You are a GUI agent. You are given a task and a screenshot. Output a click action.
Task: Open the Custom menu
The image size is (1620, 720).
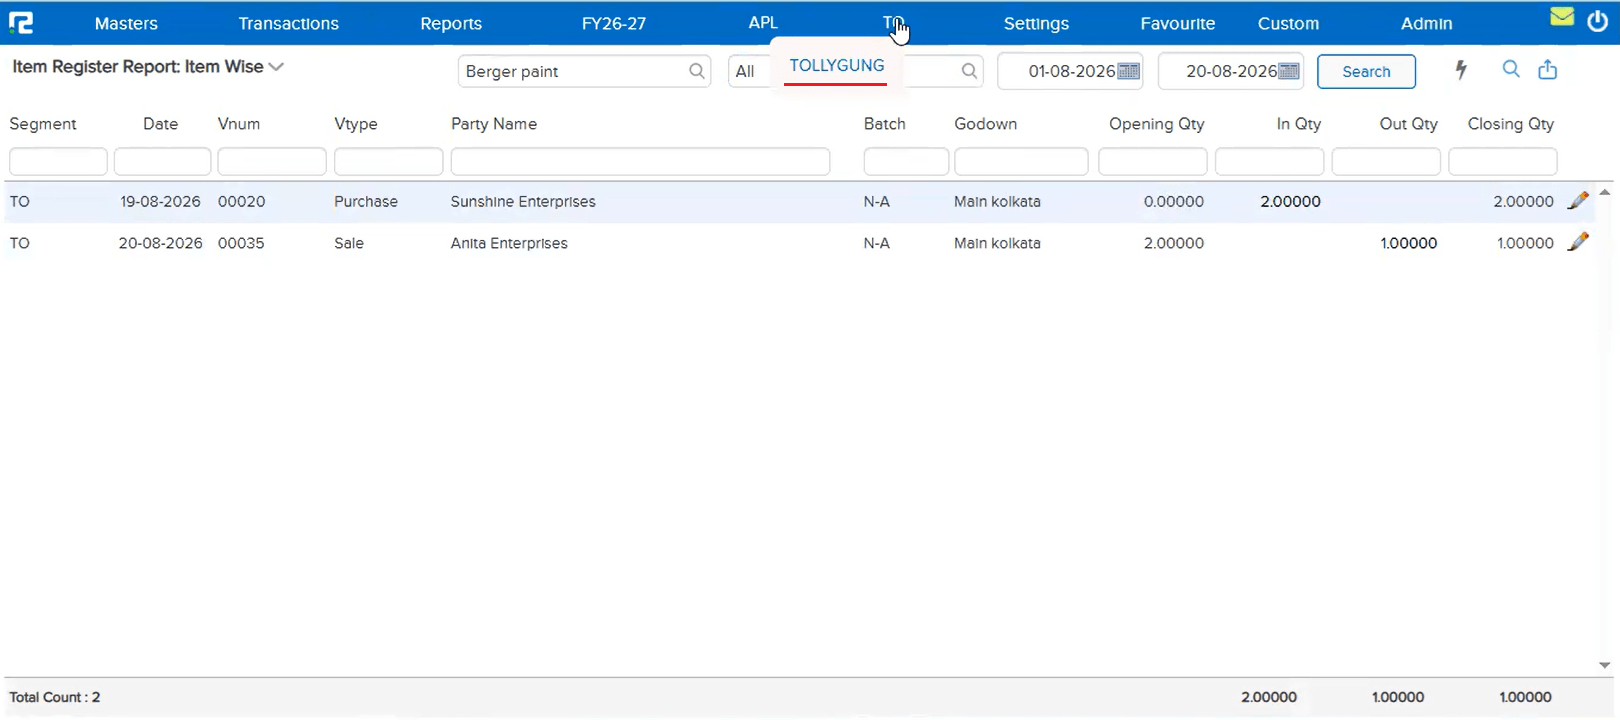coord(1288,23)
